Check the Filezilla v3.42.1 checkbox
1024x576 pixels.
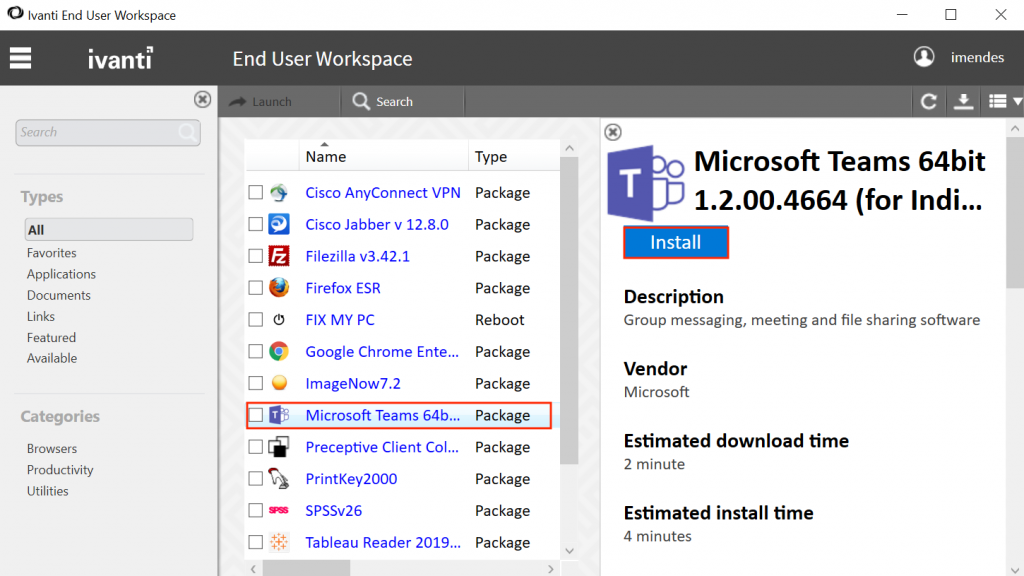click(x=255, y=256)
